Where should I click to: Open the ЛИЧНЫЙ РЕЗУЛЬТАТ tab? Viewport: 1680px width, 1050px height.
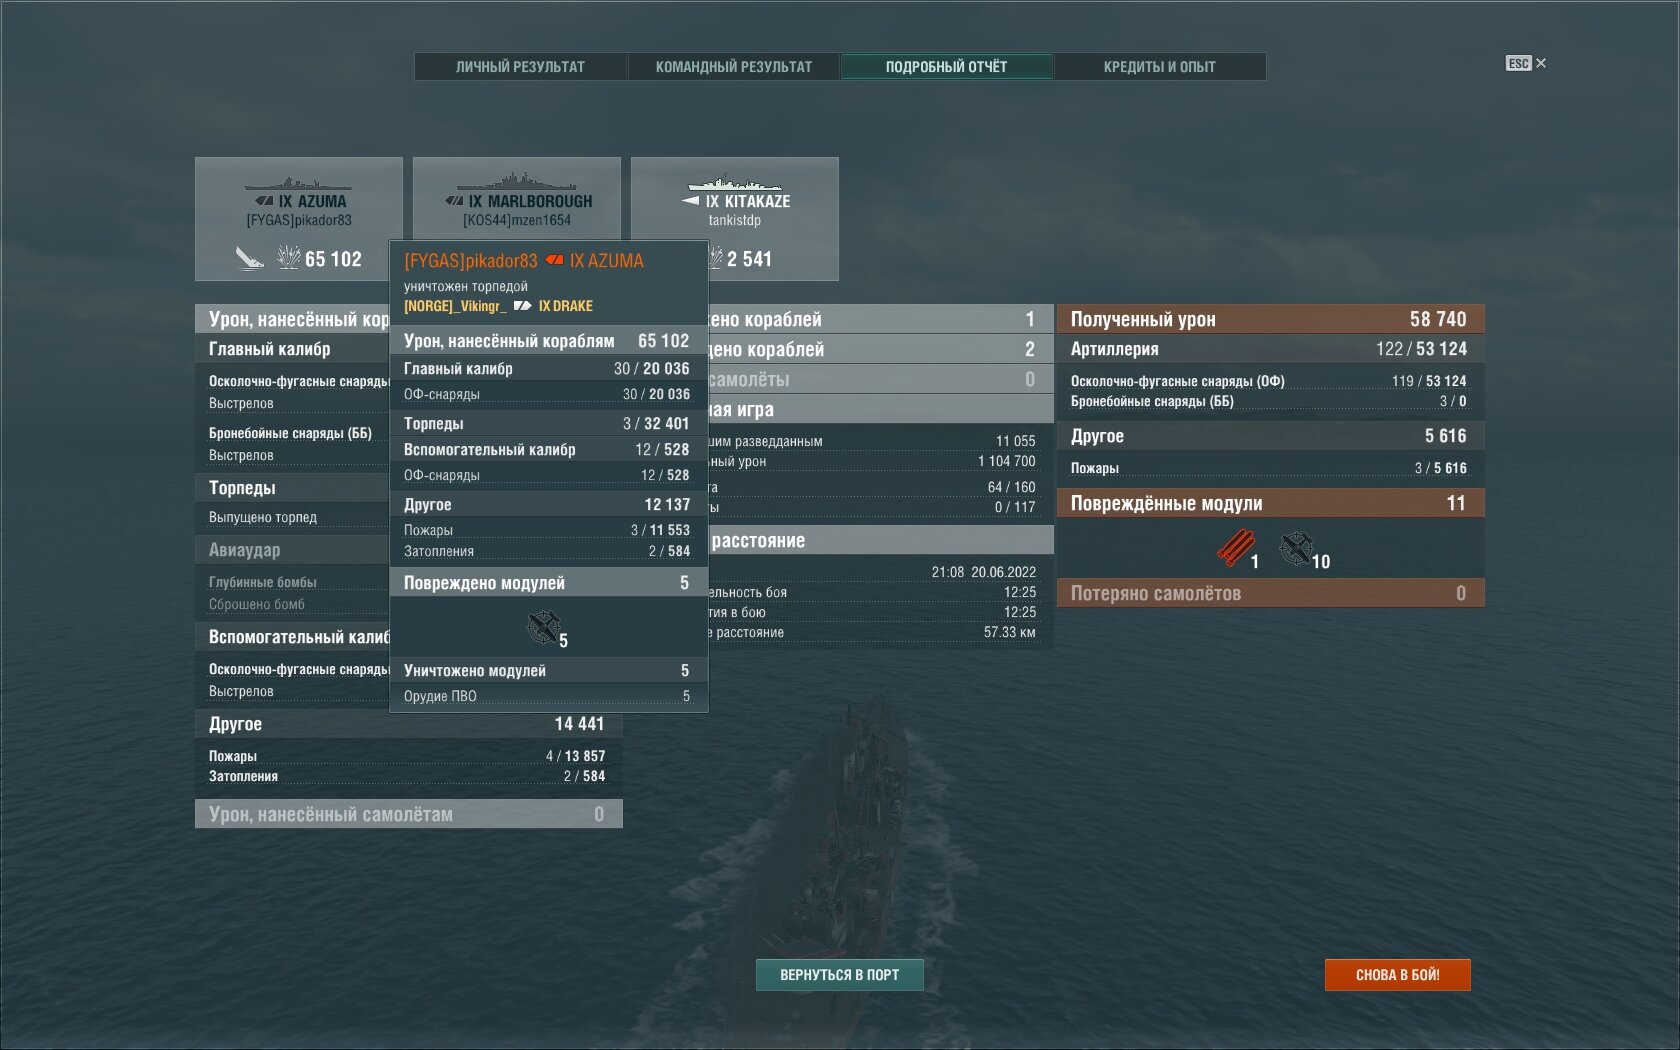[520, 67]
